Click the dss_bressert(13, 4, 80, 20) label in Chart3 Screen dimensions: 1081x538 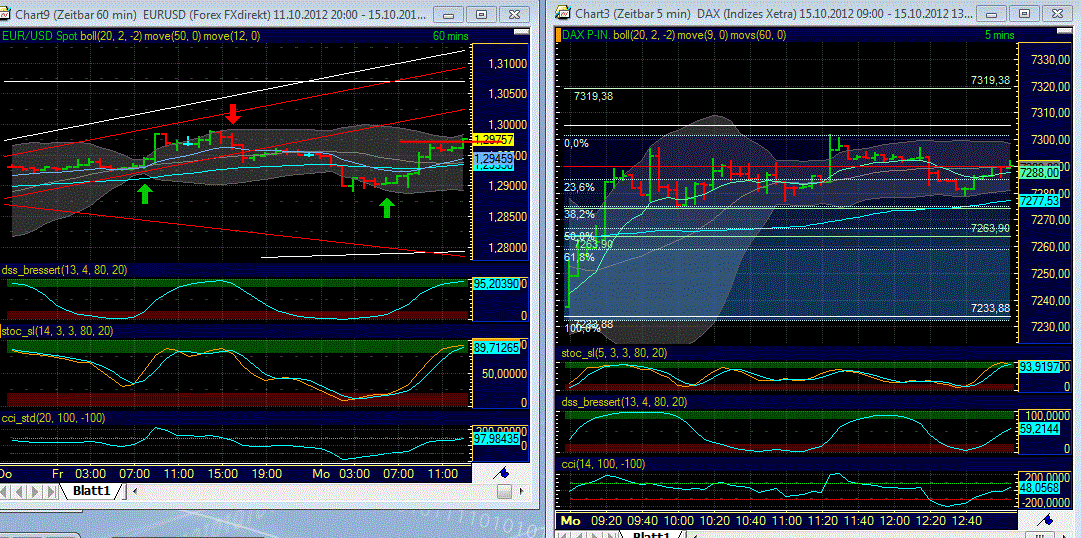pos(623,401)
